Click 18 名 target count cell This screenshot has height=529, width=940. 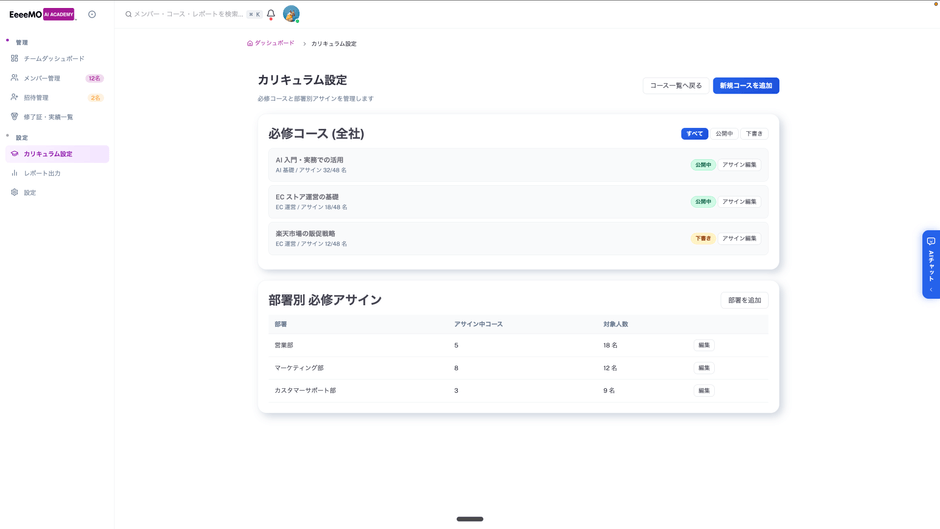[x=610, y=345]
